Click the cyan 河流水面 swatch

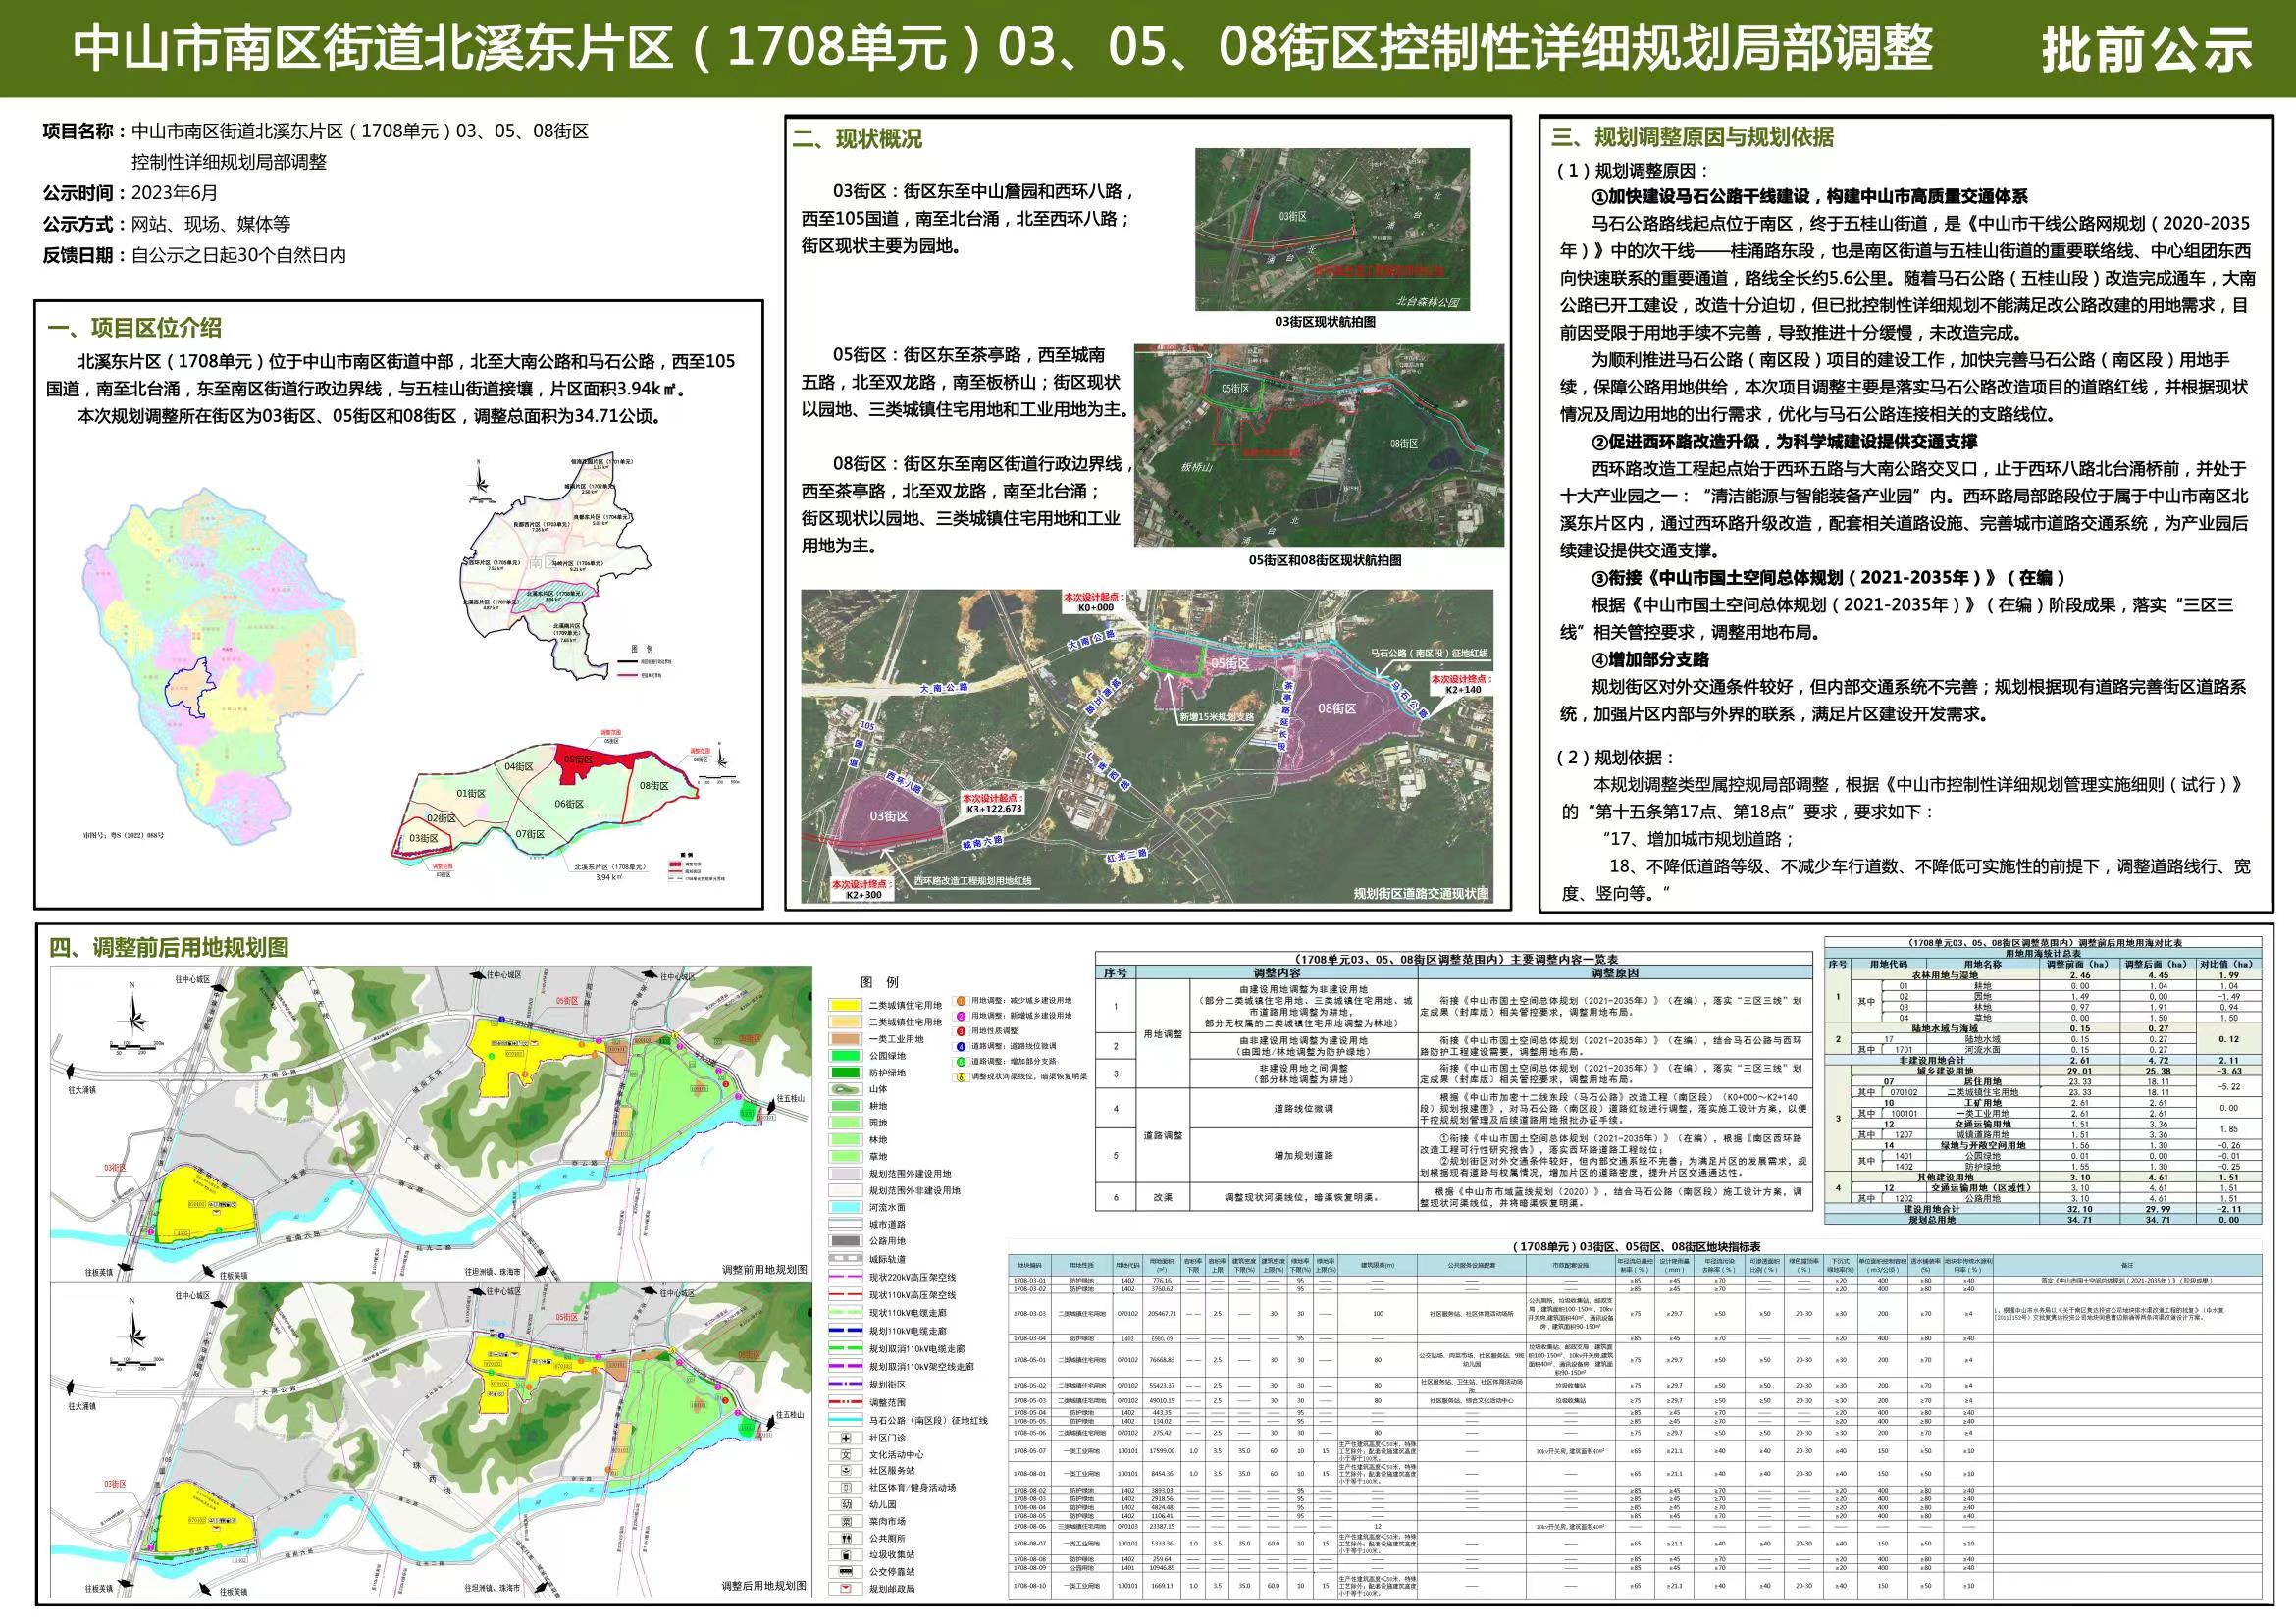[x=846, y=1207]
